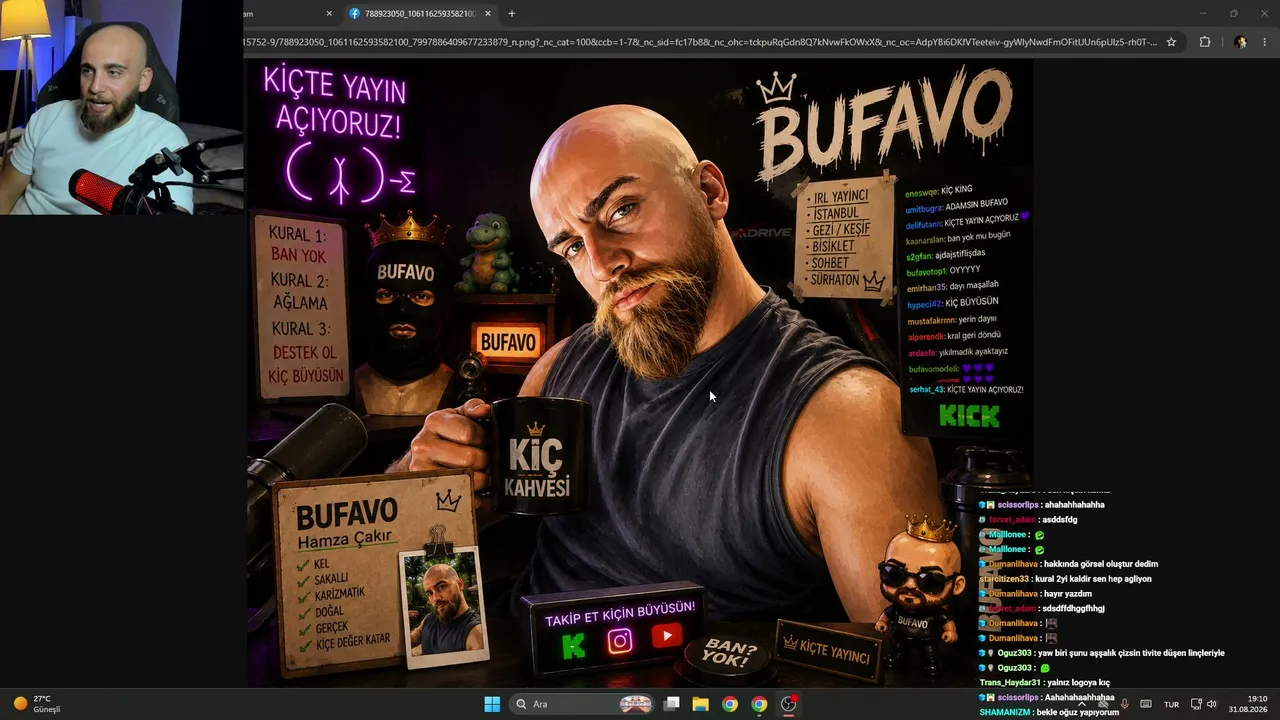
Task: Click the microphone icon in system tray
Action: (1124, 704)
